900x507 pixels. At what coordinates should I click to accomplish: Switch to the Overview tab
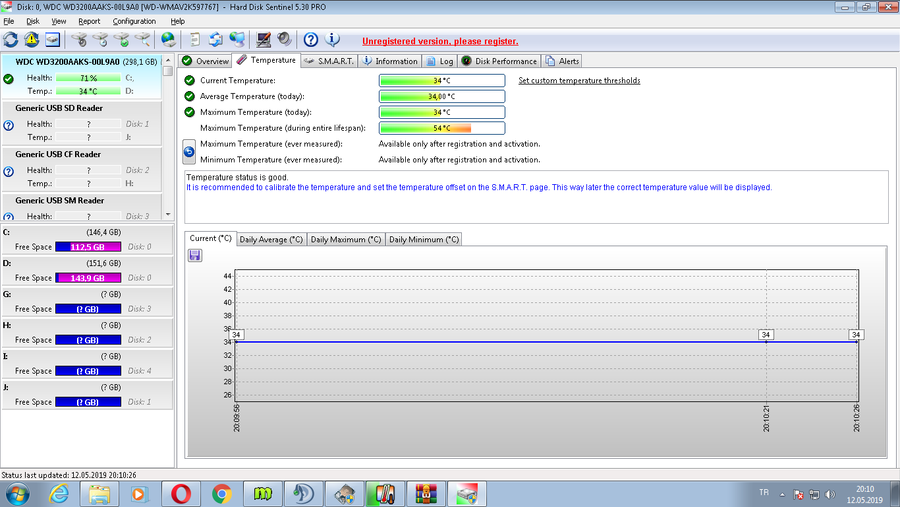(x=205, y=61)
